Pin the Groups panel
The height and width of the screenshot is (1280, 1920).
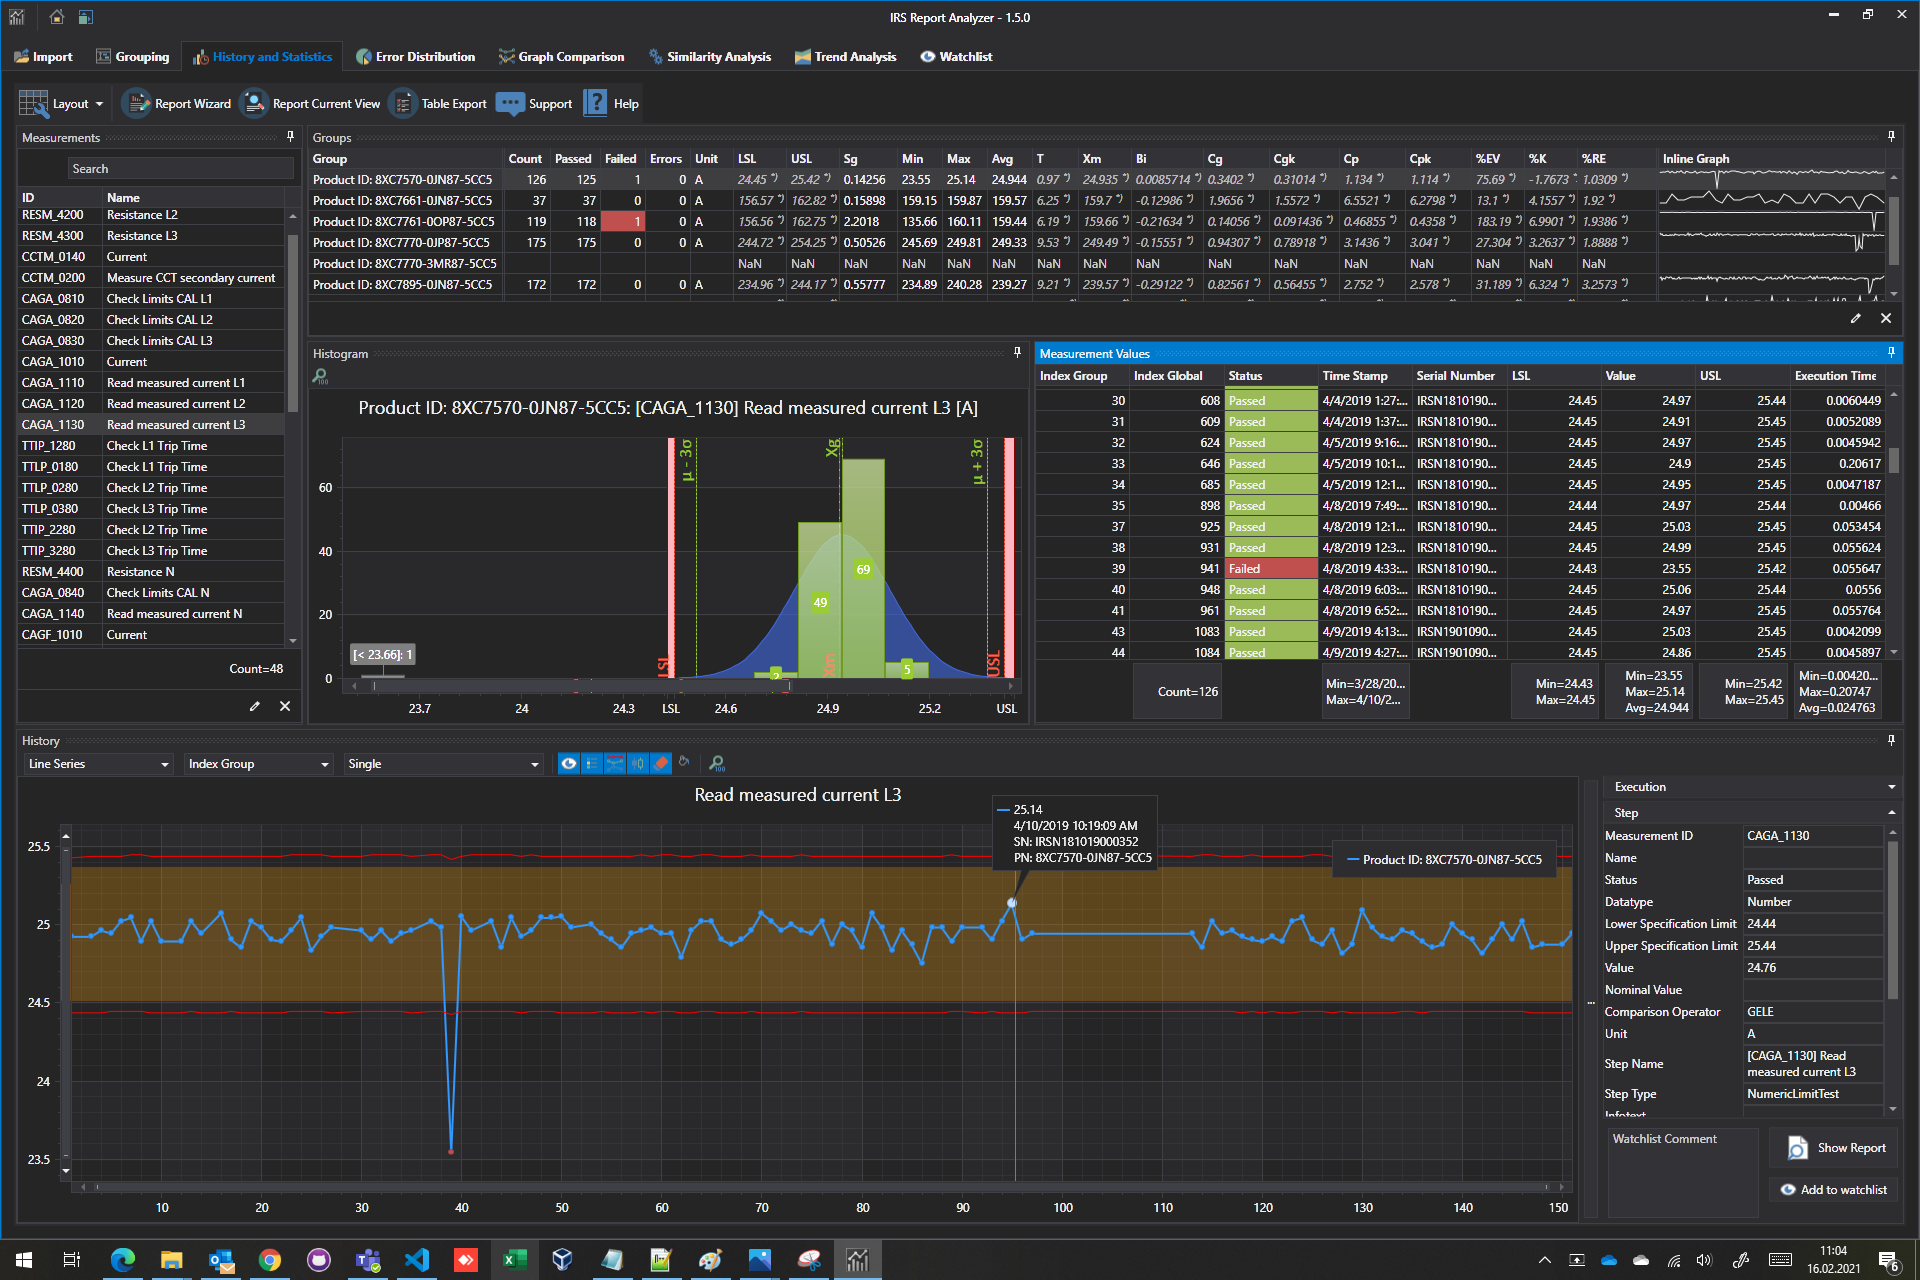point(1891,137)
